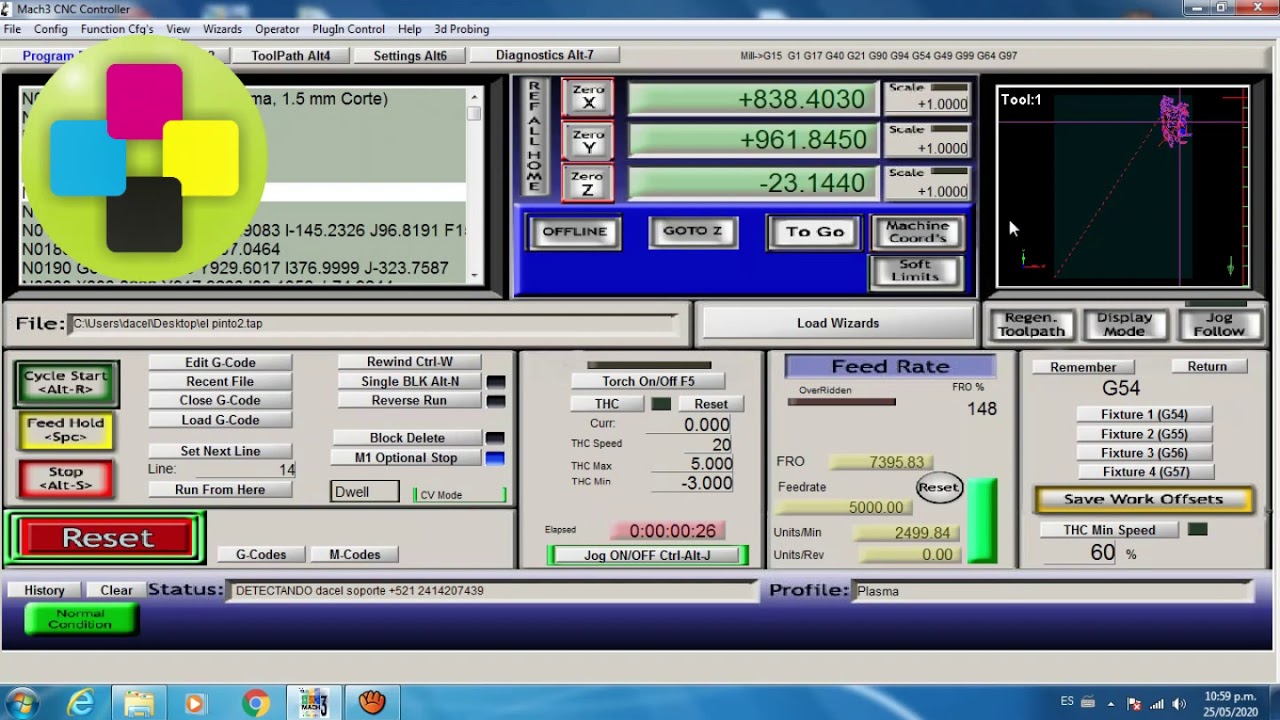Open the orange paw app in the taskbar
Image resolution: width=1280 pixels, height=720 pixels.
tap(372, 703)
